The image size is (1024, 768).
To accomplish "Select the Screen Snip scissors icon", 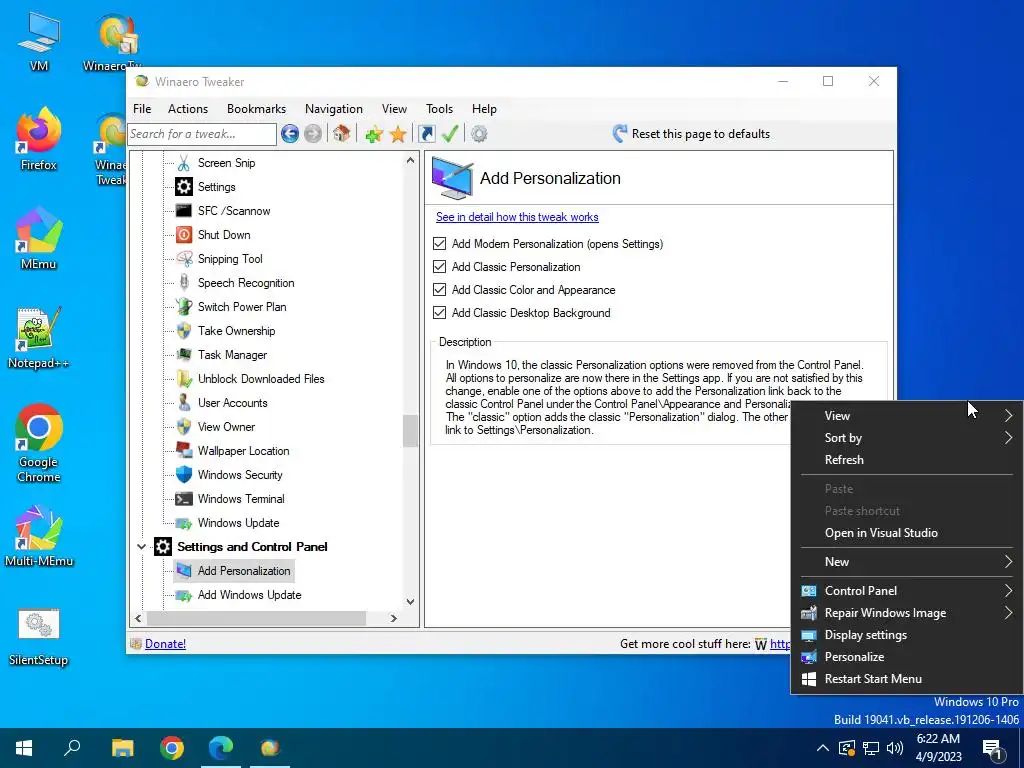I will [184, 163].
